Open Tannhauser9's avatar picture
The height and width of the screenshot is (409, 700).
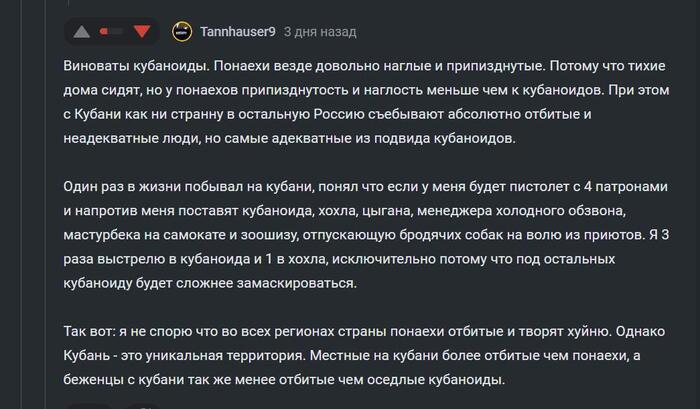pos(182,32)
